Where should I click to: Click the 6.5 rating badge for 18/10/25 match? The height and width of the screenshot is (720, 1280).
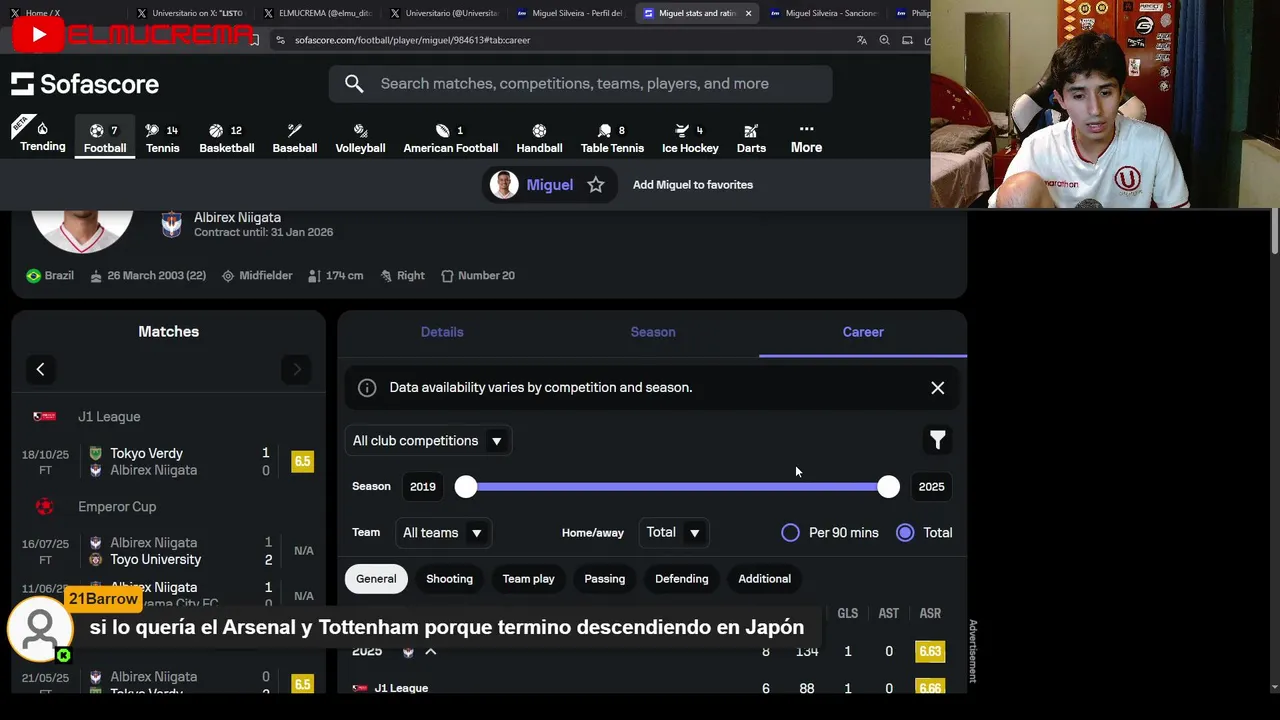(302, 462)
